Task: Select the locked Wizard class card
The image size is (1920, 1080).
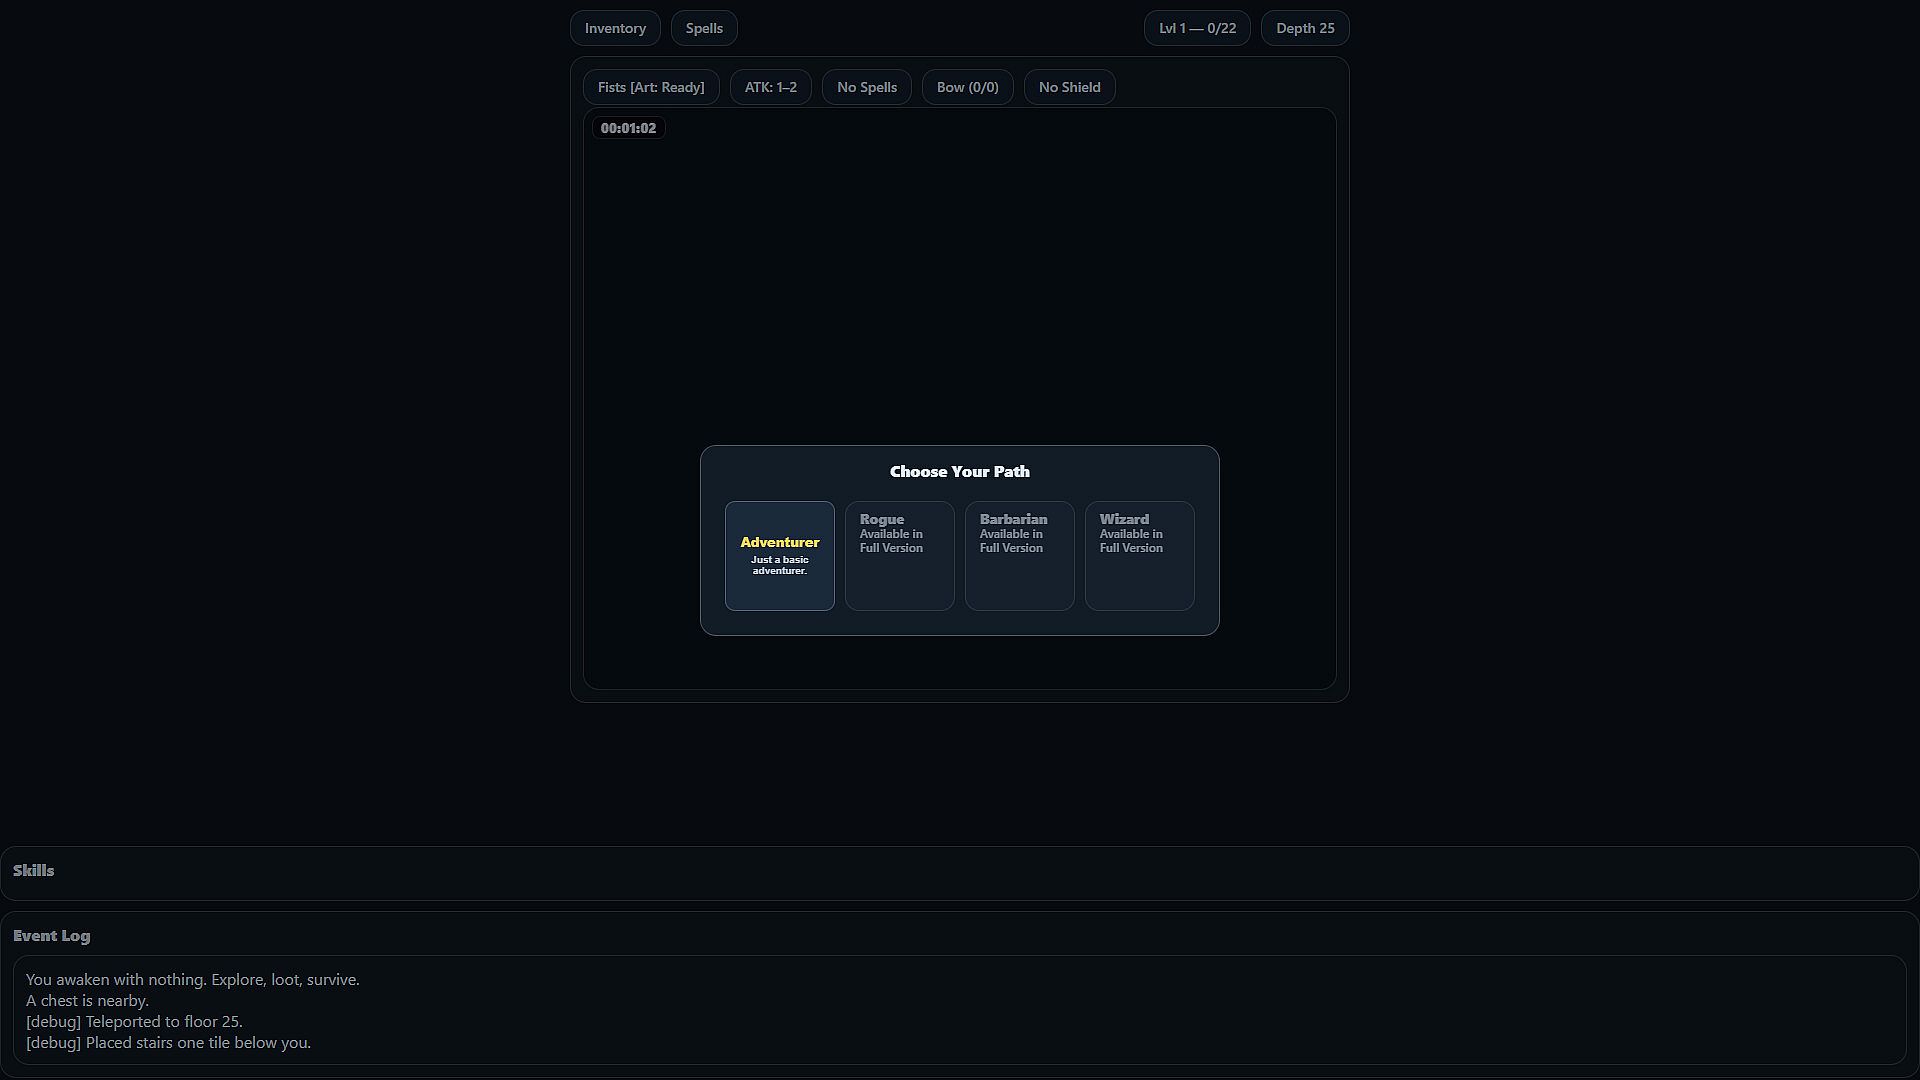Action: pyautogui.click(x=1139, y=555)
